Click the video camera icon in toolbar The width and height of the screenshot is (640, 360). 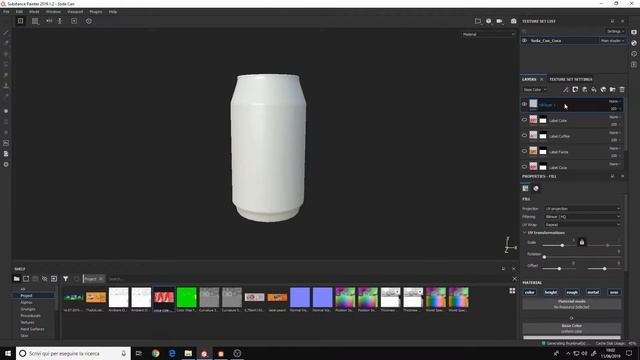tap(500, 21)
